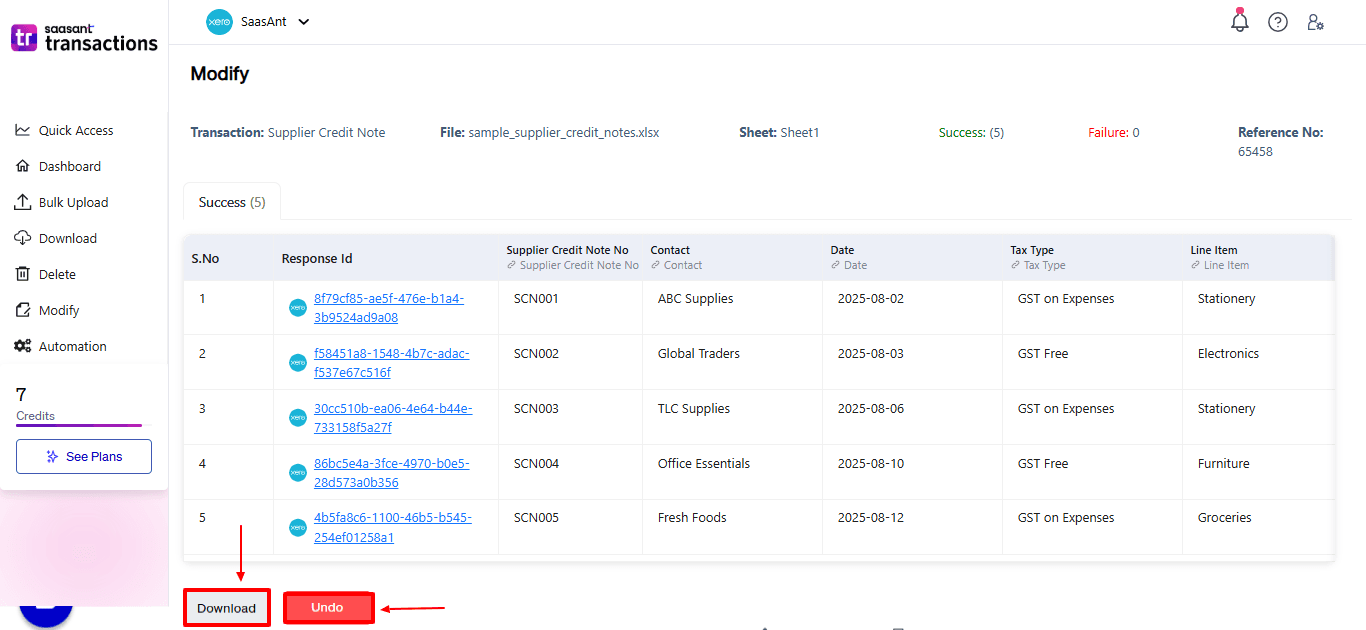Select Download from the sidebar menu
1366x630 pixels.
pyautogui.click(x=22, y=237)
